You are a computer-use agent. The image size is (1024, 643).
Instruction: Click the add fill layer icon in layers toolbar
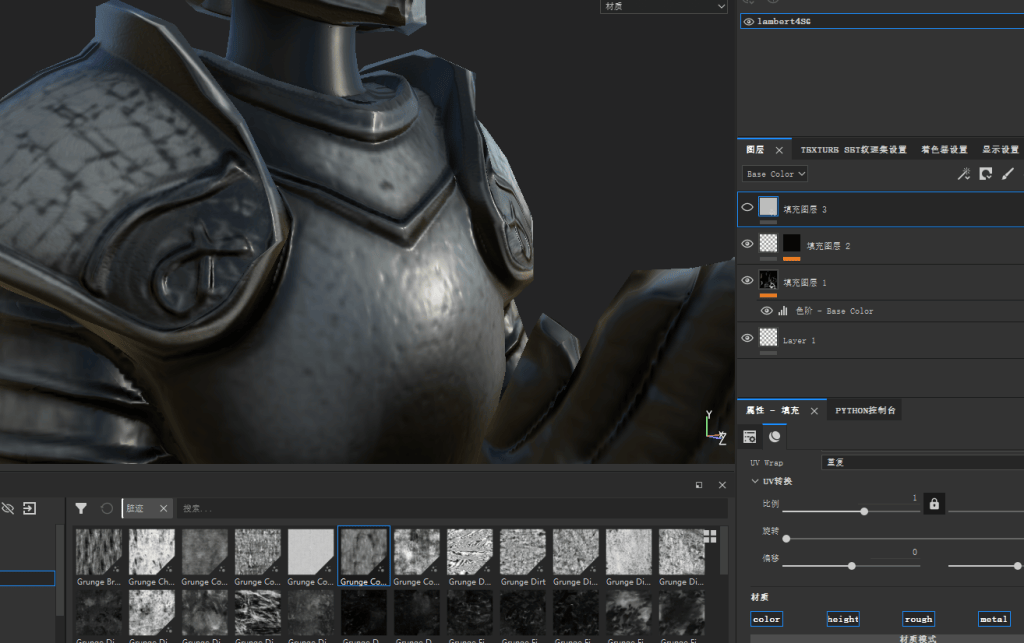click(985, 174)
